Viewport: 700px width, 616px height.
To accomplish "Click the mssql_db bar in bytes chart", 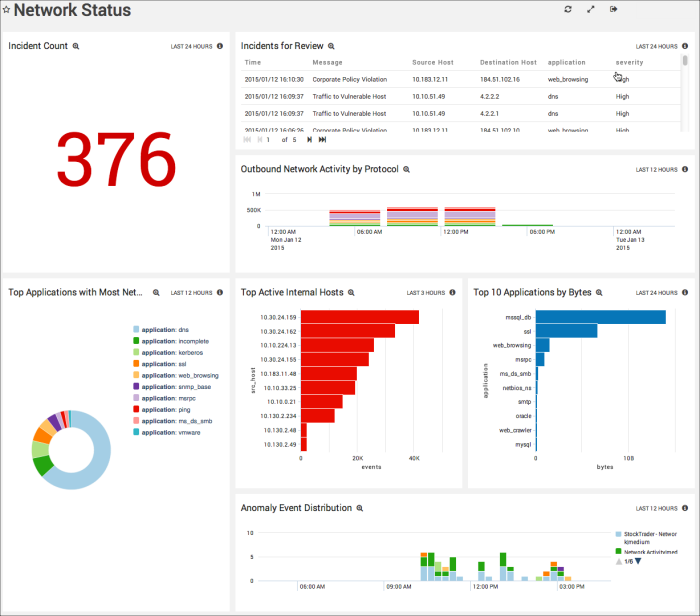I will pos(600,317).
